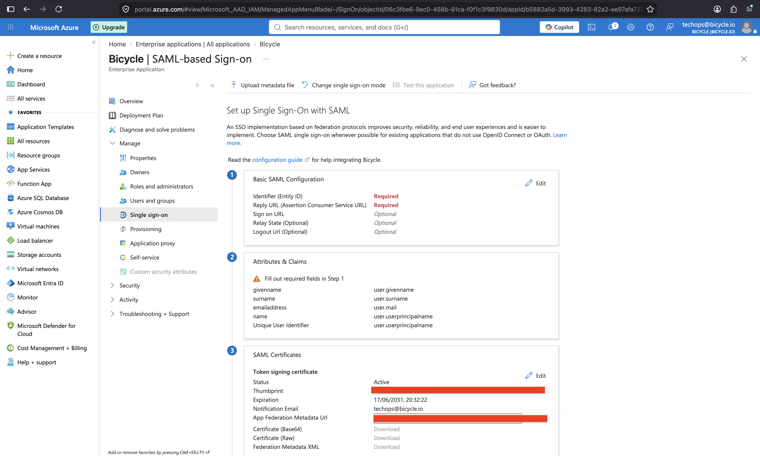Edit Basic SAML Configuration

[536, 183]
